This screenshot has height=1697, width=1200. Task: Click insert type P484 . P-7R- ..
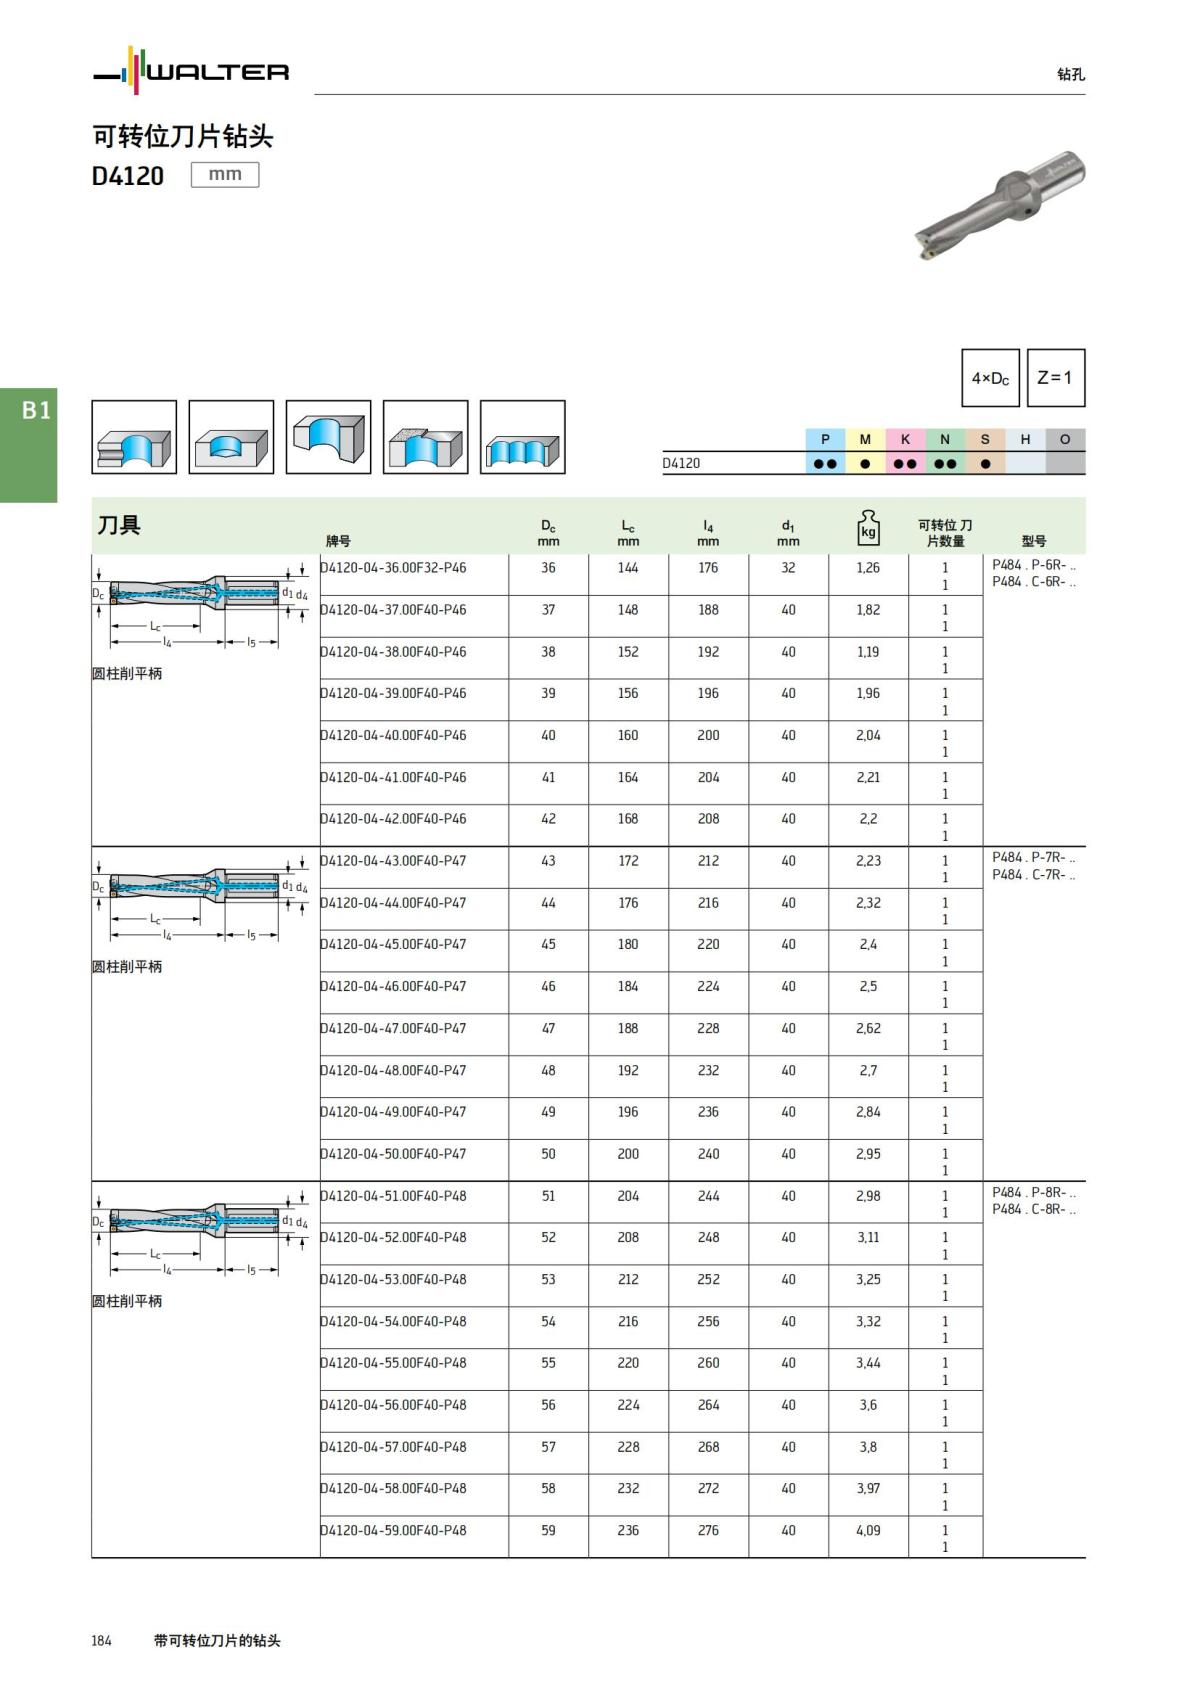(1034, 858)
